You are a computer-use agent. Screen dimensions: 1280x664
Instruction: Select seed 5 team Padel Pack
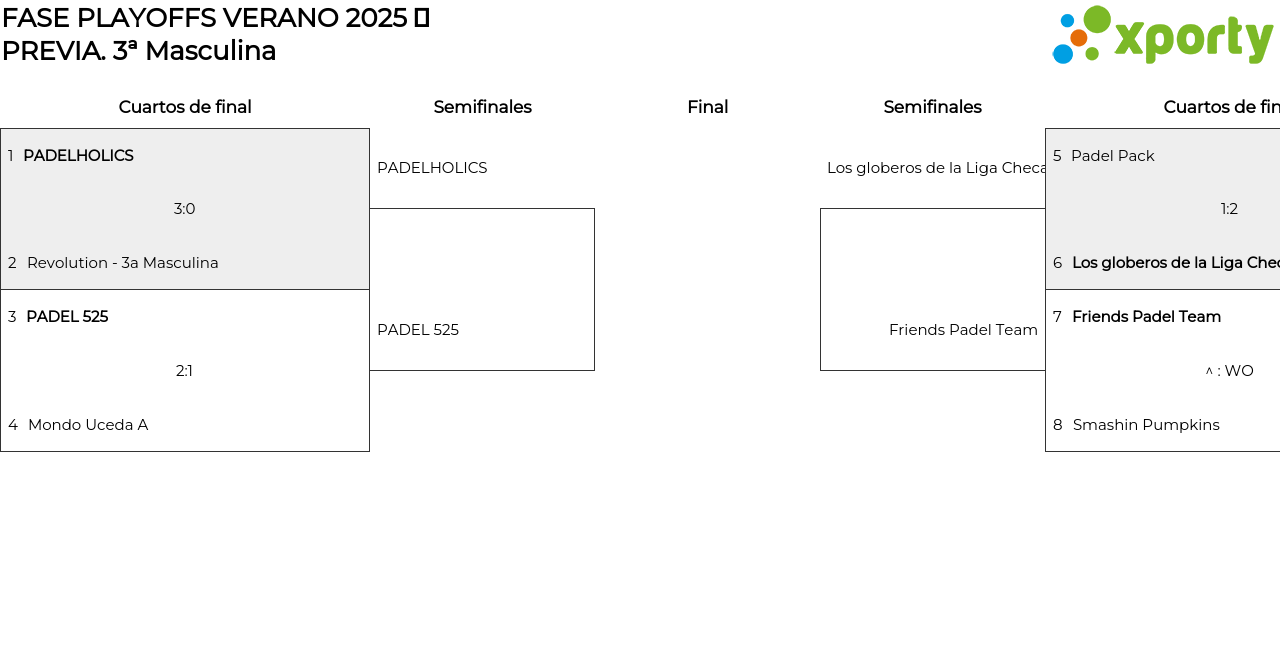1112,156
